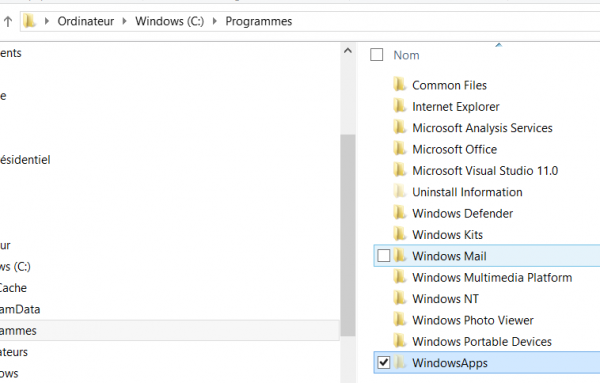The width and height of the screenshot is (600, 383).
Task: Select the 'ents' item in navigation tree
Action: [11, 53]
